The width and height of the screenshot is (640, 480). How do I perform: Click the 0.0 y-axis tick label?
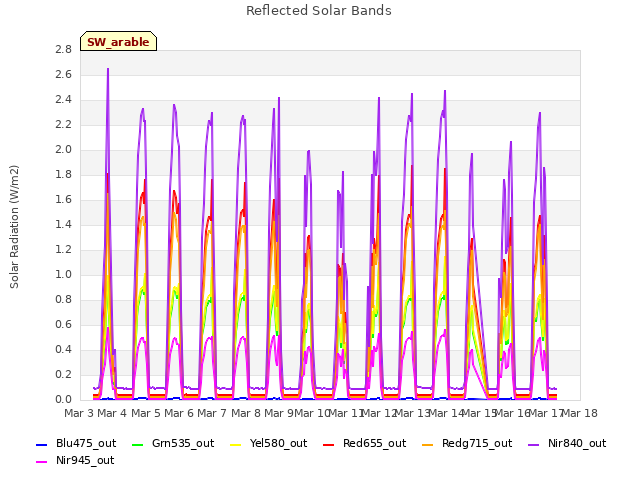point(63,400)
